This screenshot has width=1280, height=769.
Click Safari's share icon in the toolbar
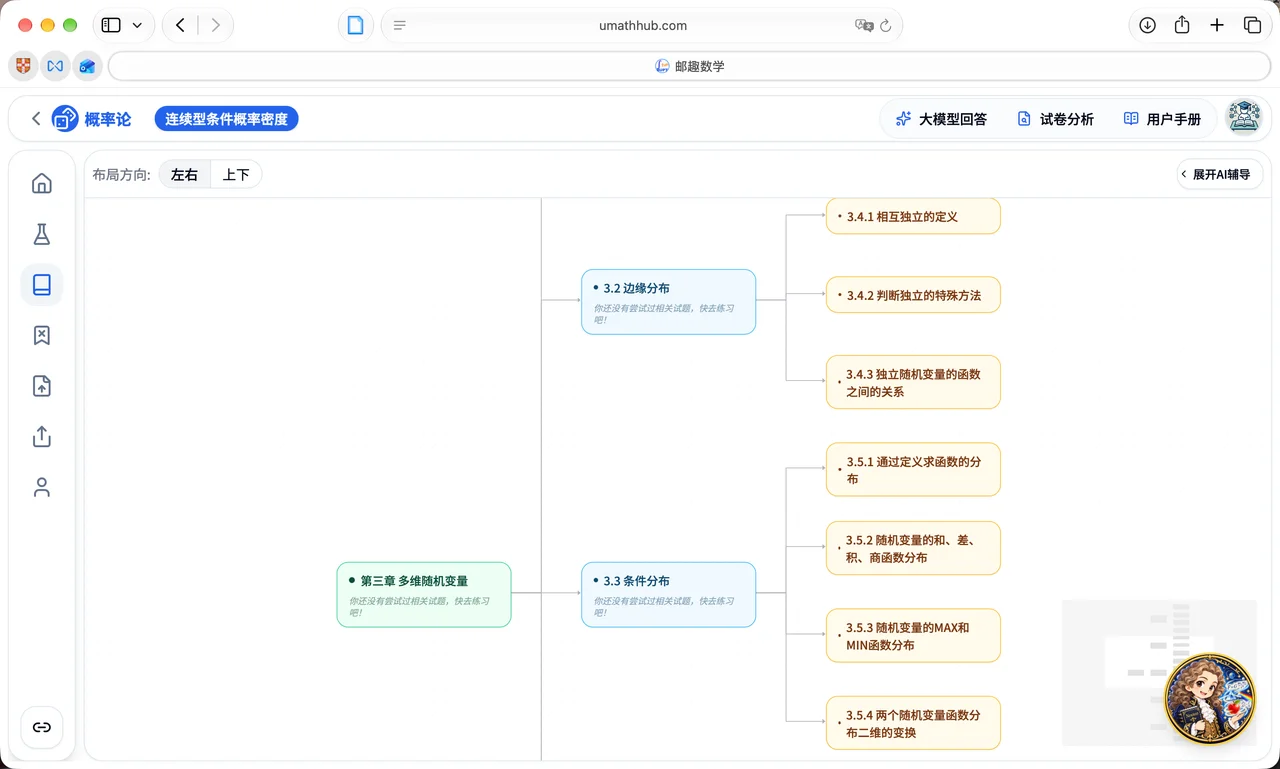pos(1182,26)
